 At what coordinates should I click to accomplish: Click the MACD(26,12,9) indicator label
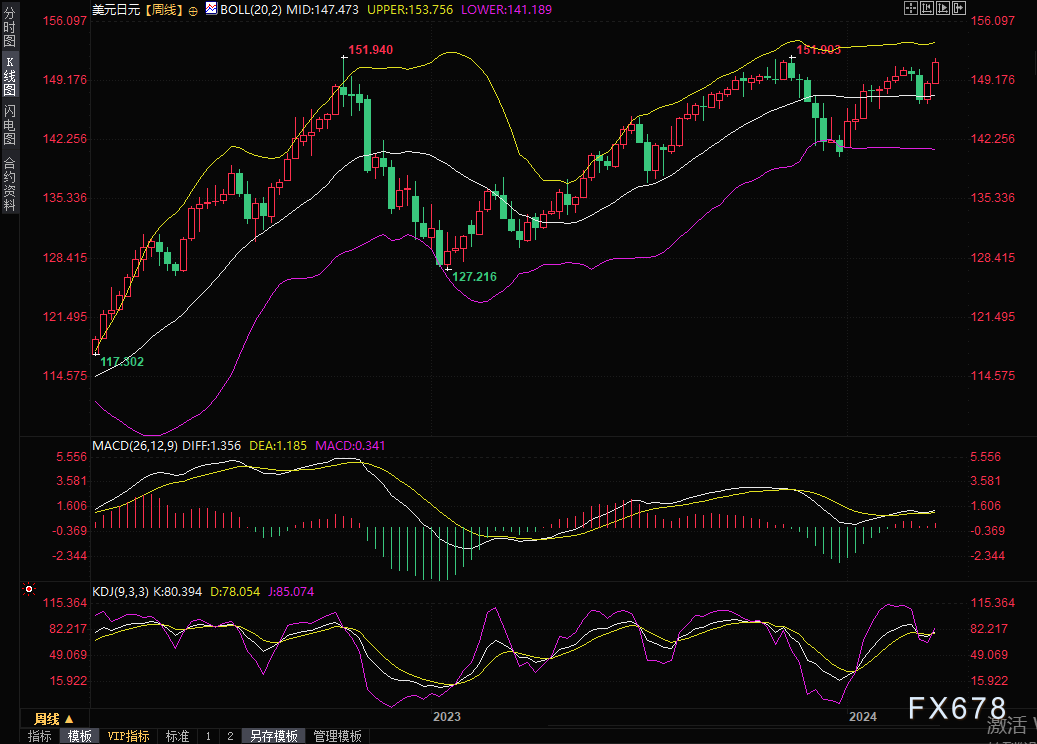pos(135,446)
